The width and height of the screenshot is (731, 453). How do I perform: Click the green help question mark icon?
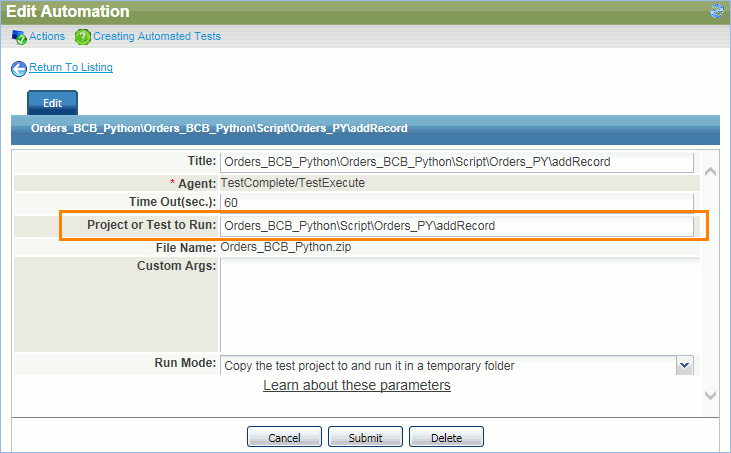pyautogui.click(x=83, y=37)
